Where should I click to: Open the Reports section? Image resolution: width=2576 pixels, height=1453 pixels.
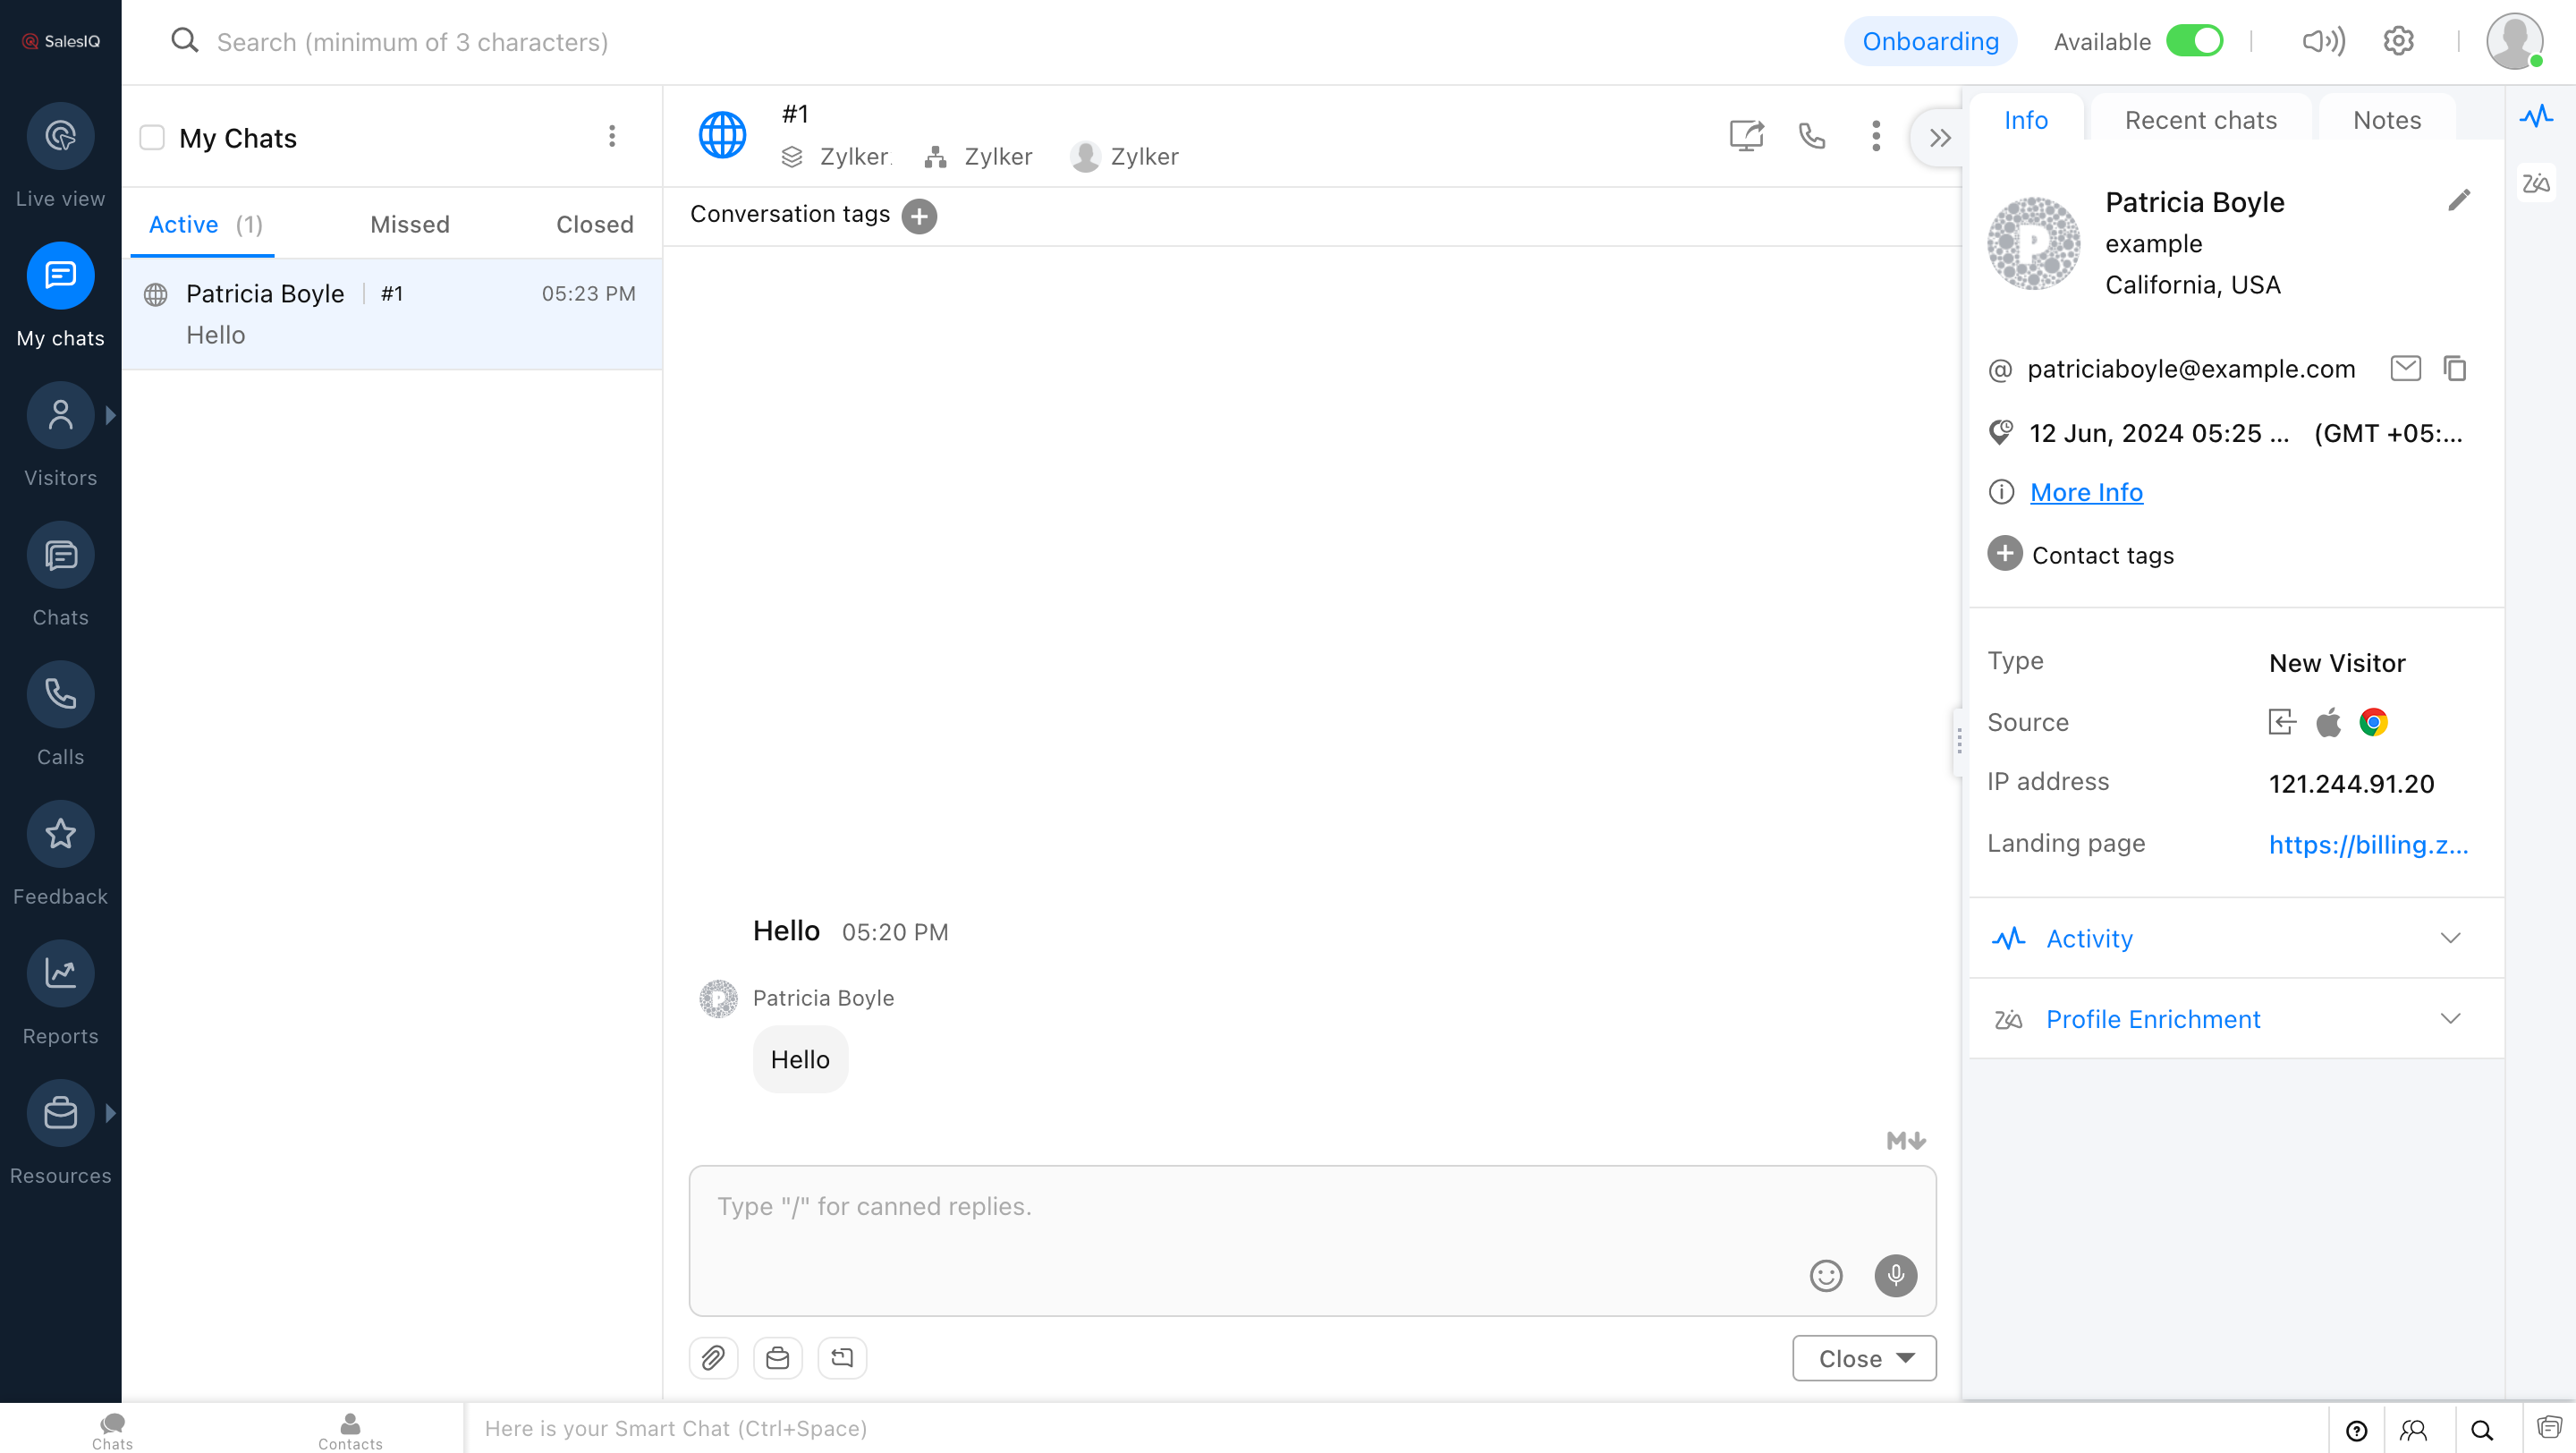(60, 972)
